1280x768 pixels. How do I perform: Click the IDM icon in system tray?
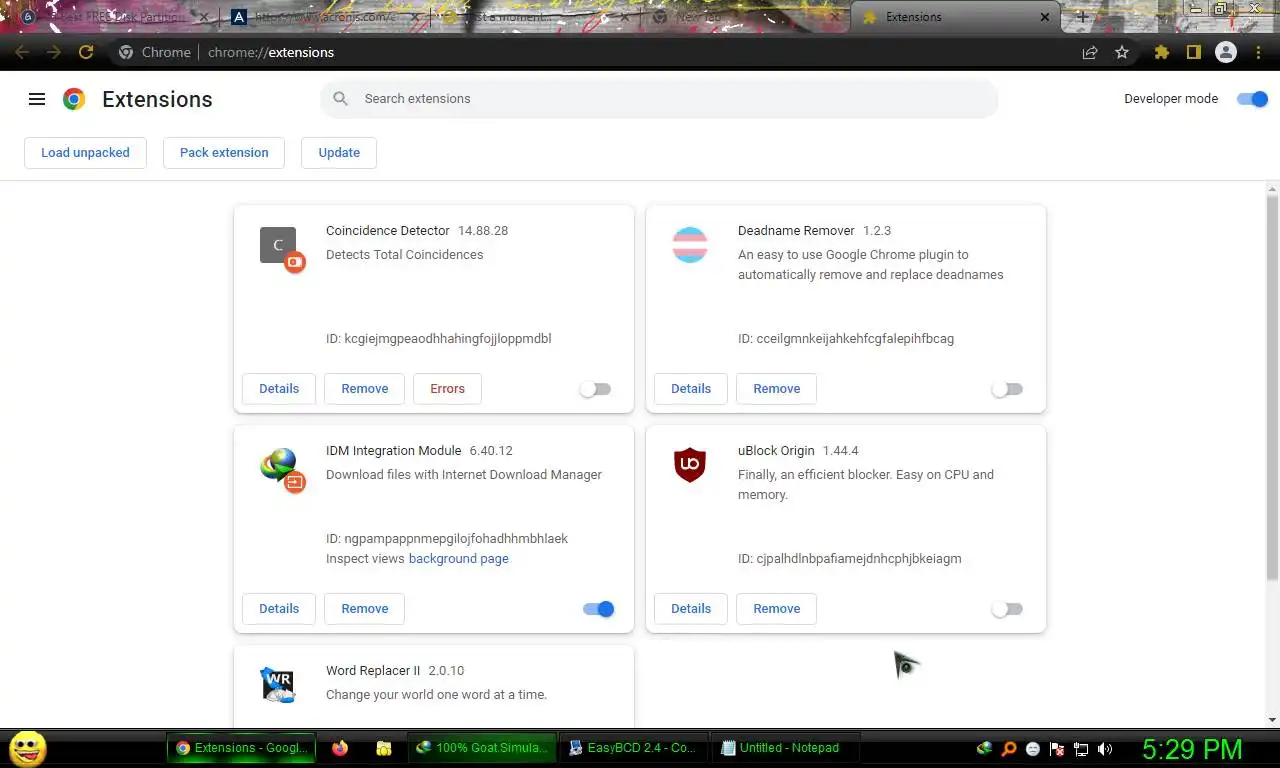985,748
